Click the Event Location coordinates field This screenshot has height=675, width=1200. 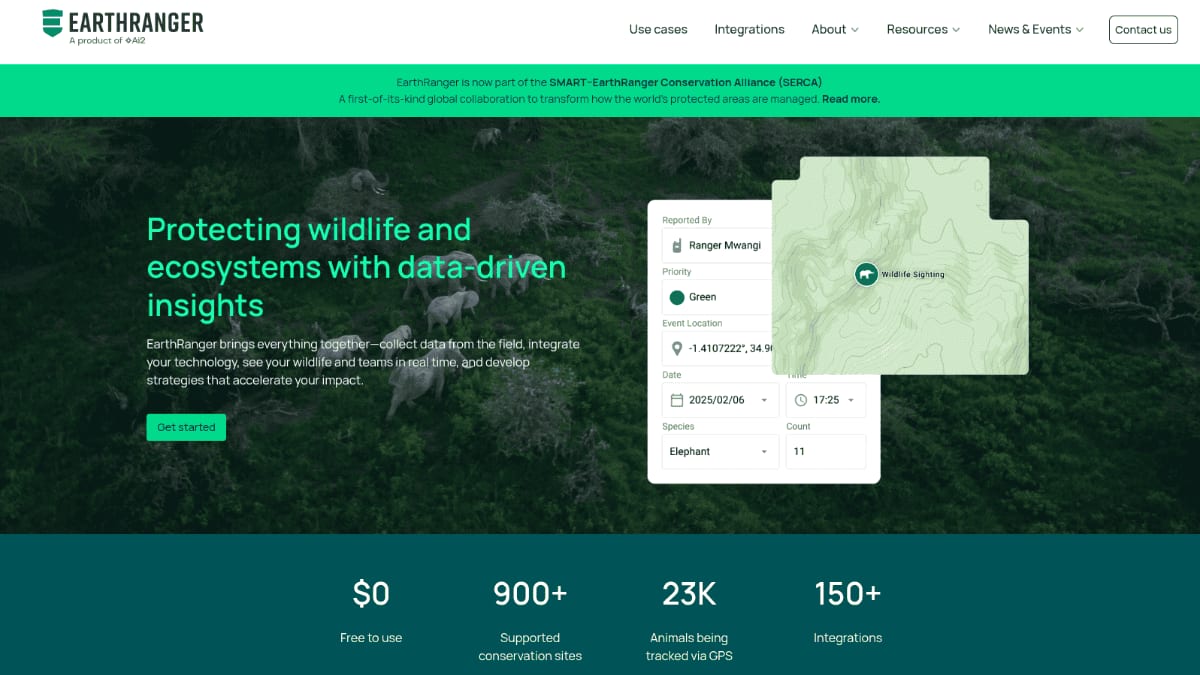point(717,348)
